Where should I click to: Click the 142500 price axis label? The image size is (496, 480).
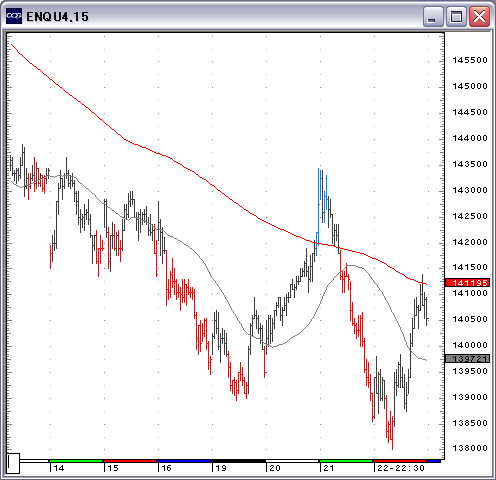click(470, 216)
